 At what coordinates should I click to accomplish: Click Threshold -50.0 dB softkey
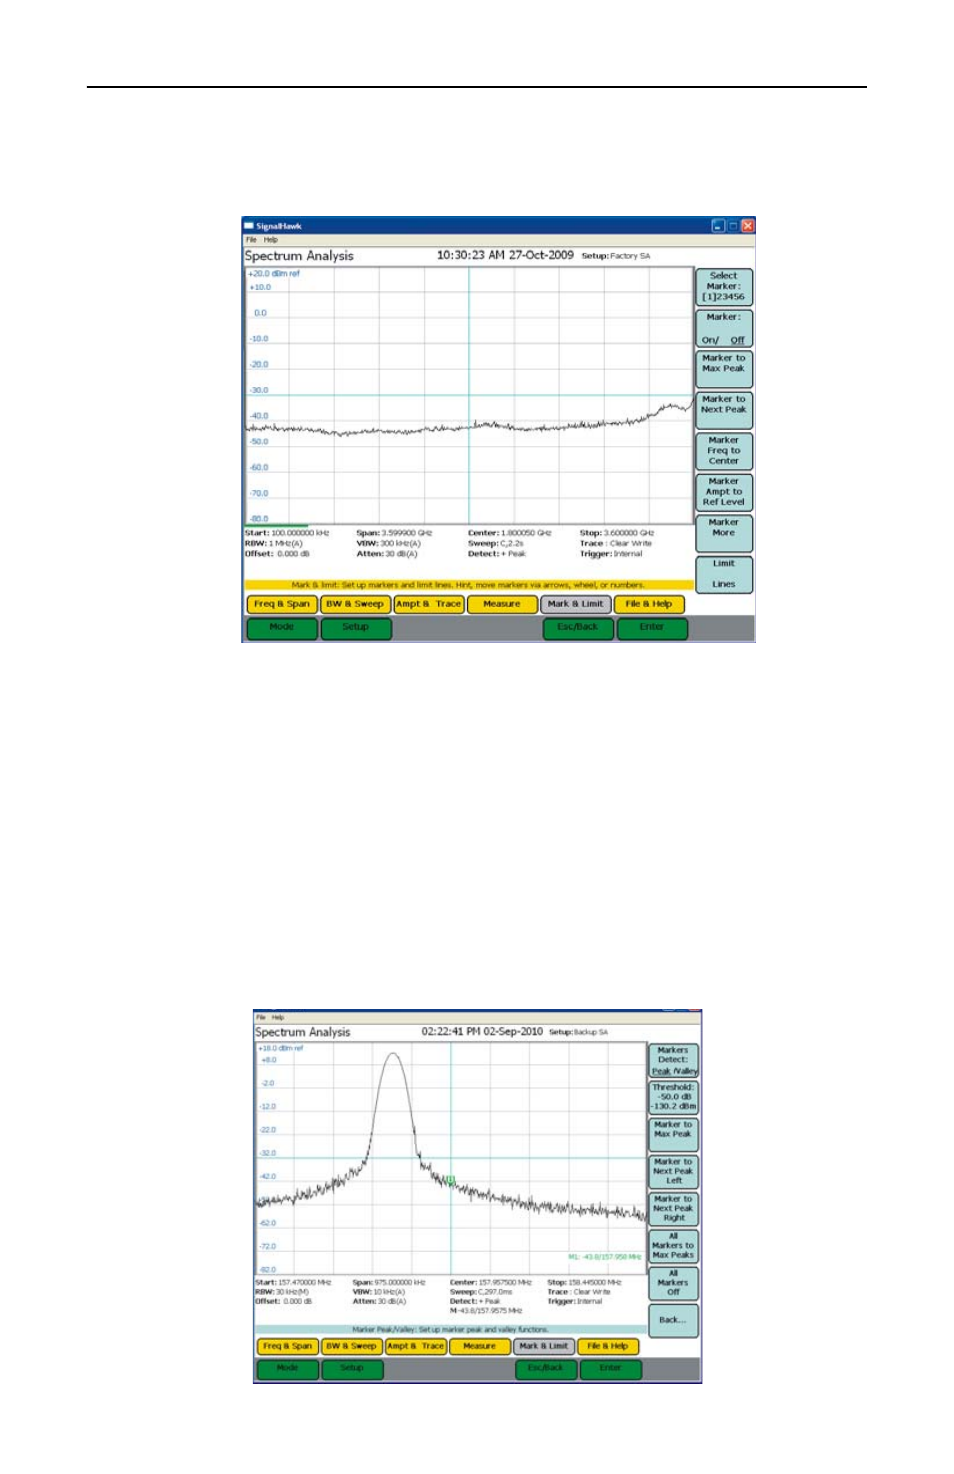pyautogui.click(x=673, y=1097)
